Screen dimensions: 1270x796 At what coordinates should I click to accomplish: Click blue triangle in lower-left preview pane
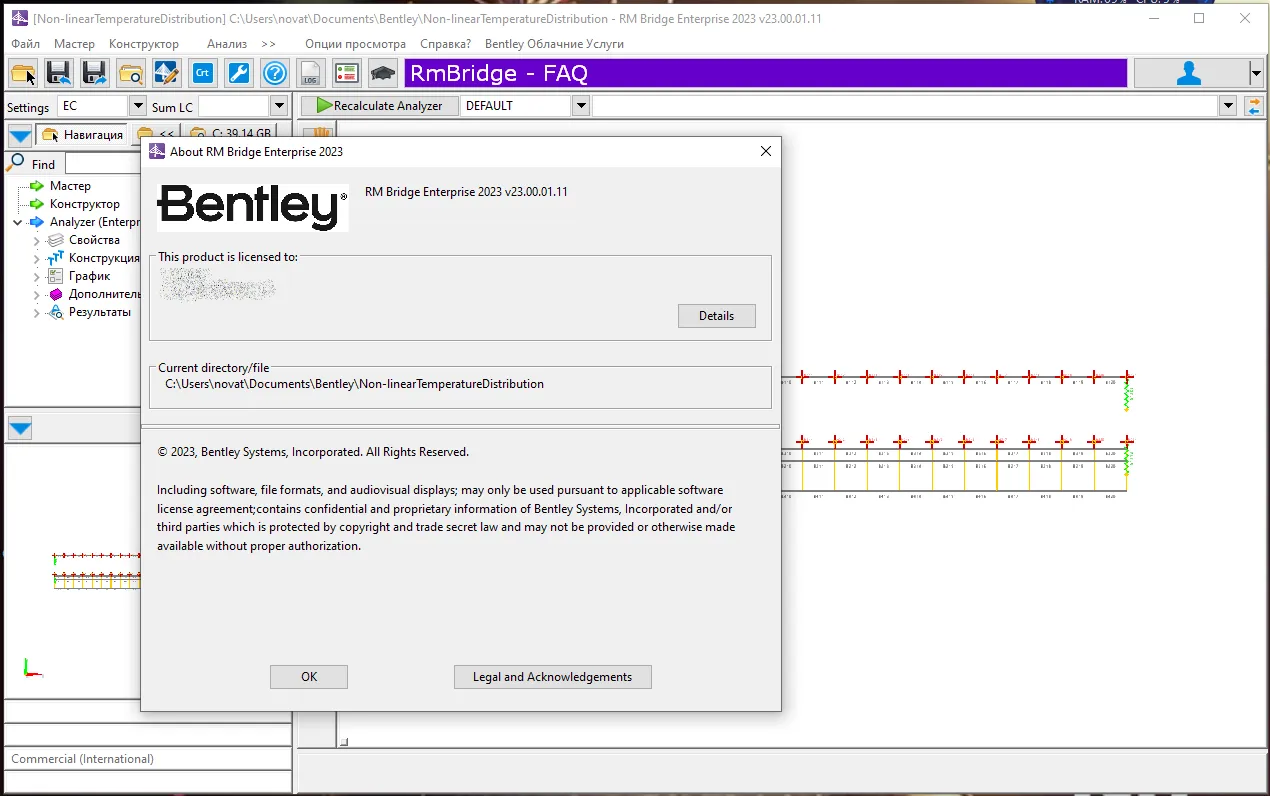[x=20, y=429]
